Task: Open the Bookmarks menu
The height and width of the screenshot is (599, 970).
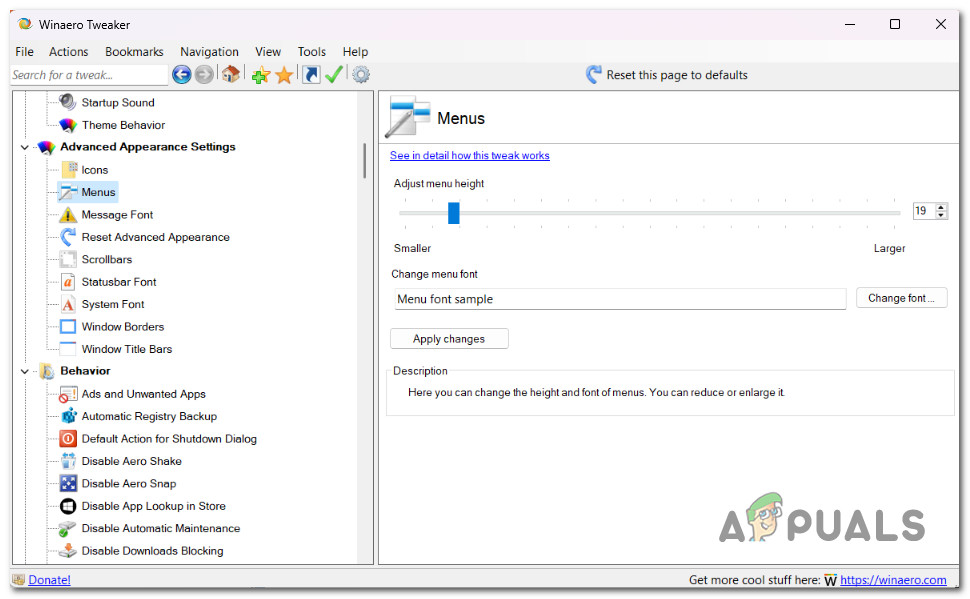Action: (x=134, y=52)
